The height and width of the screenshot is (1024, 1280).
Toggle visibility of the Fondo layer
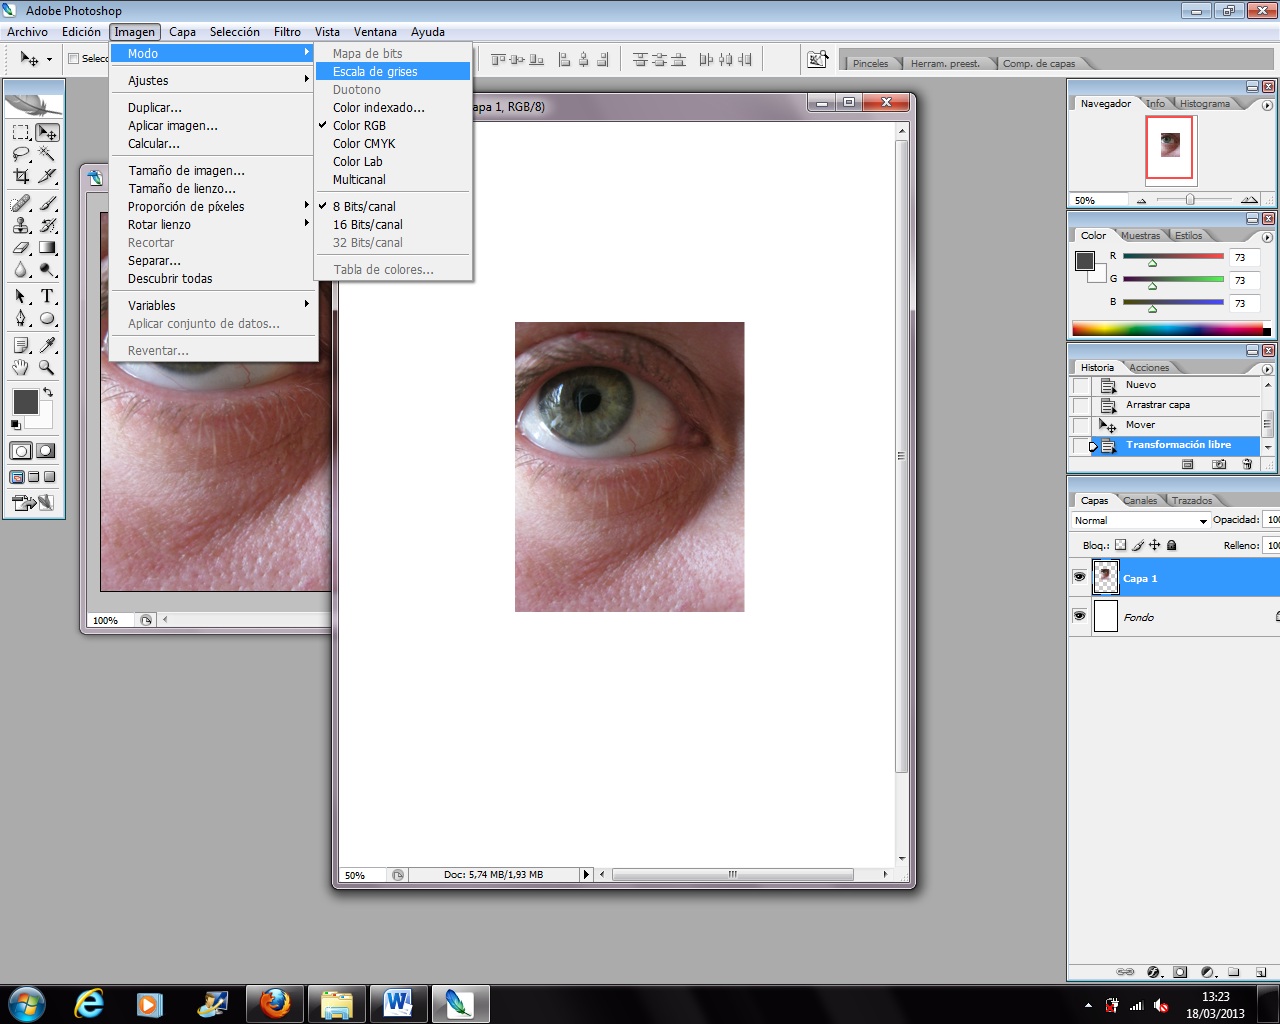pyautogui.click(x=1079, y=616)
